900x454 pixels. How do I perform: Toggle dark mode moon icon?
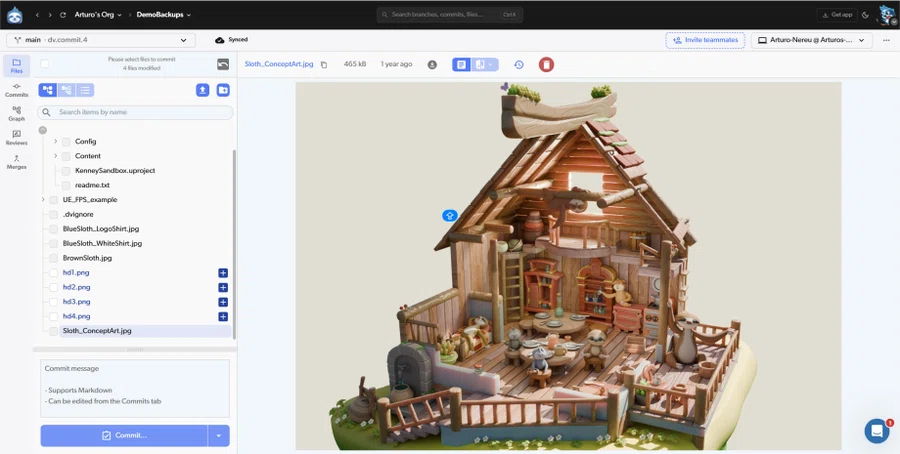(865, 14)
